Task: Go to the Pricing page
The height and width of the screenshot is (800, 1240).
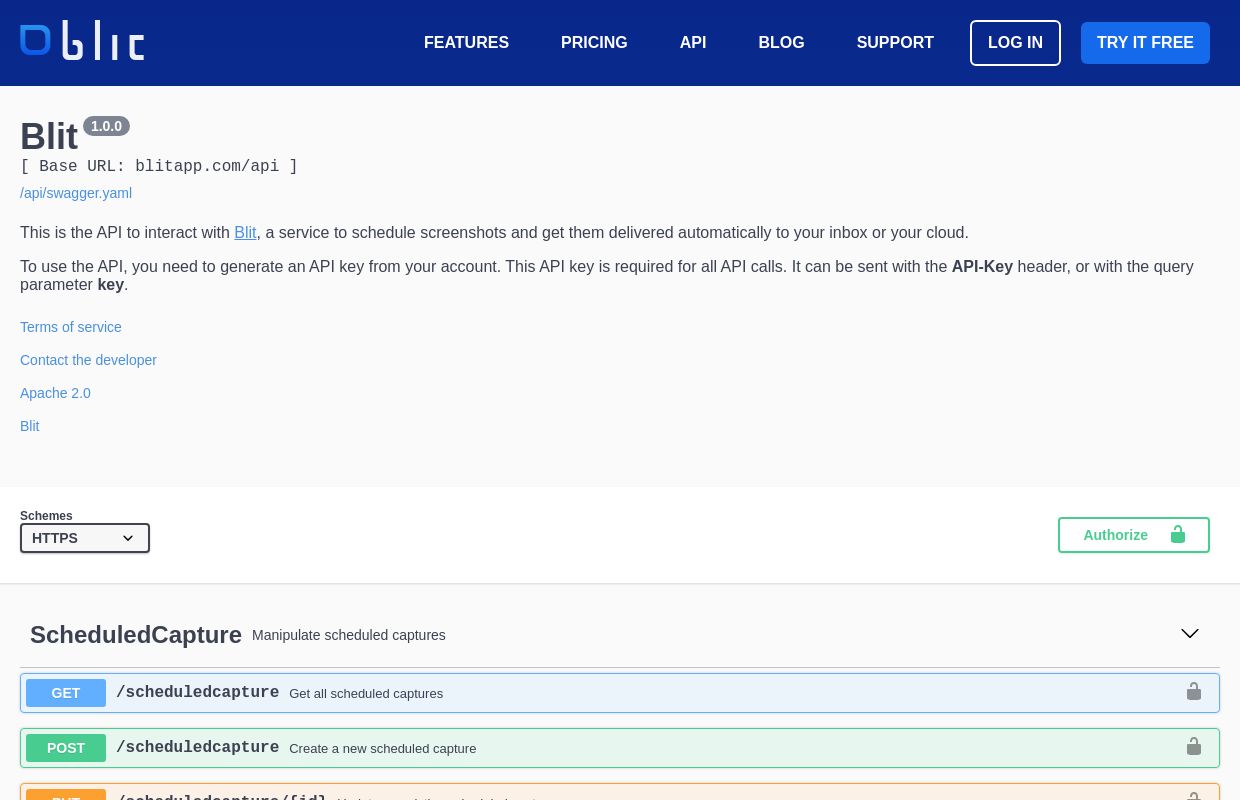Action: pos(594,43)
